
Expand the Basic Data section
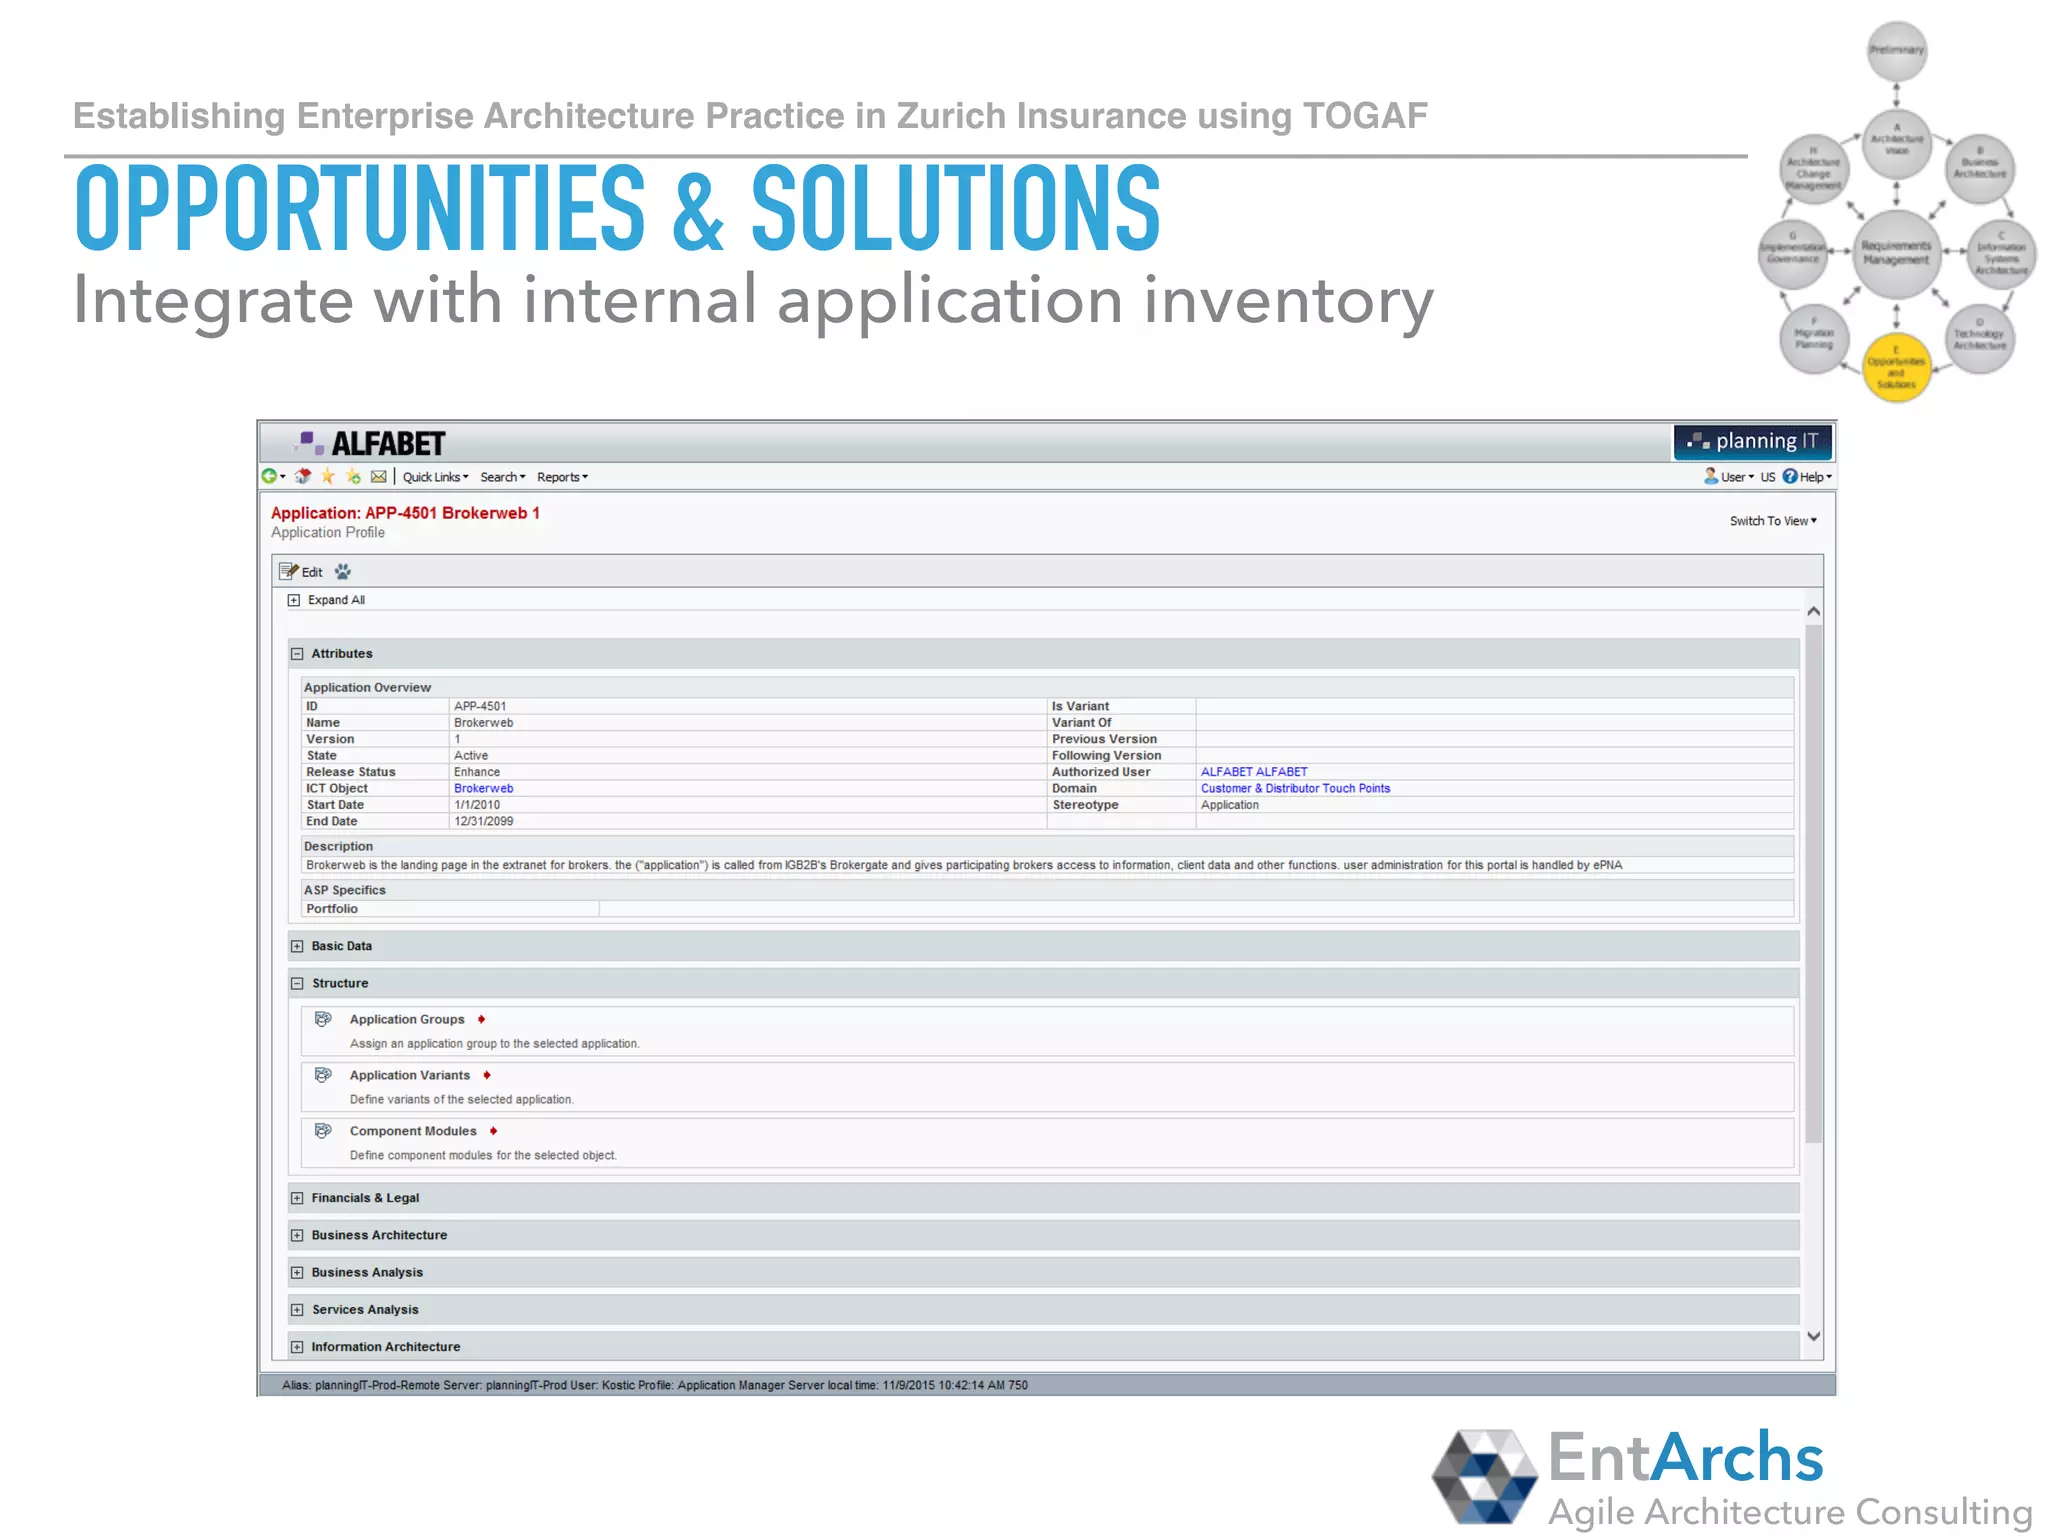[297, 946]
